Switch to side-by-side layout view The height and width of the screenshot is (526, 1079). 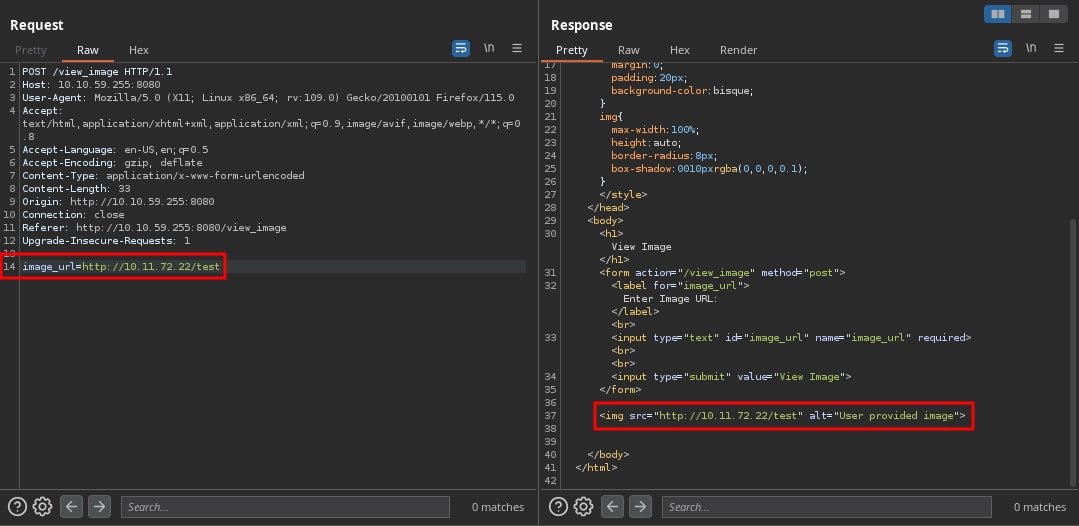[x=997, y=14]
